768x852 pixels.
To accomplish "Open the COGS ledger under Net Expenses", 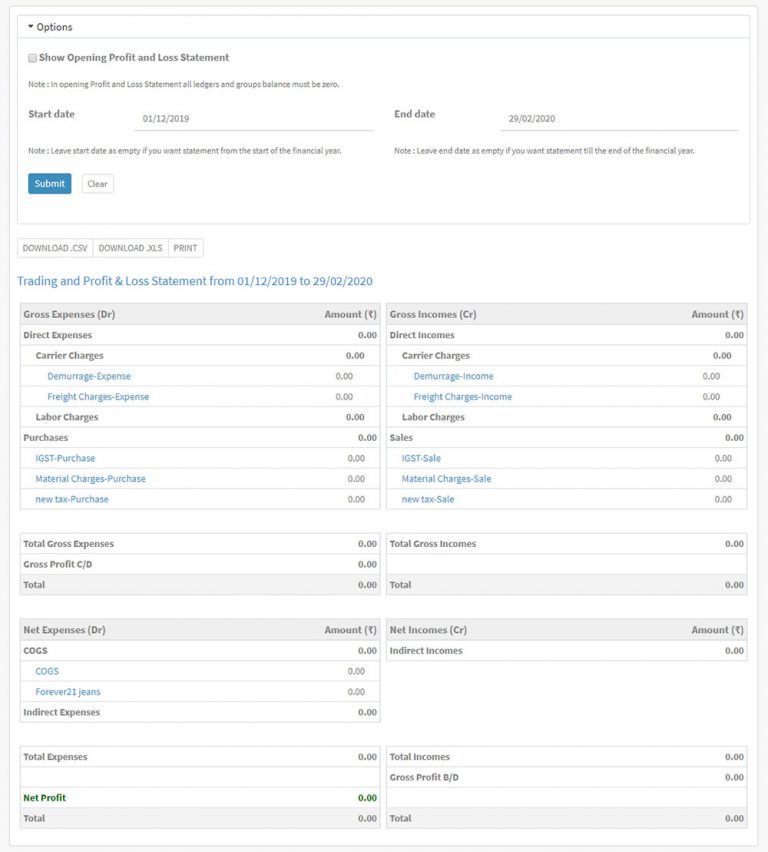I will click(46, 671).
